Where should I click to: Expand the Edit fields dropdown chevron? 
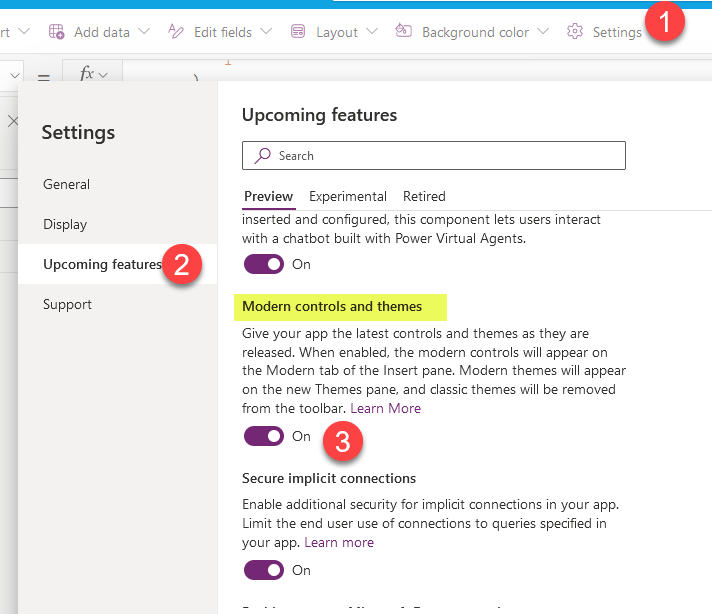266,32
